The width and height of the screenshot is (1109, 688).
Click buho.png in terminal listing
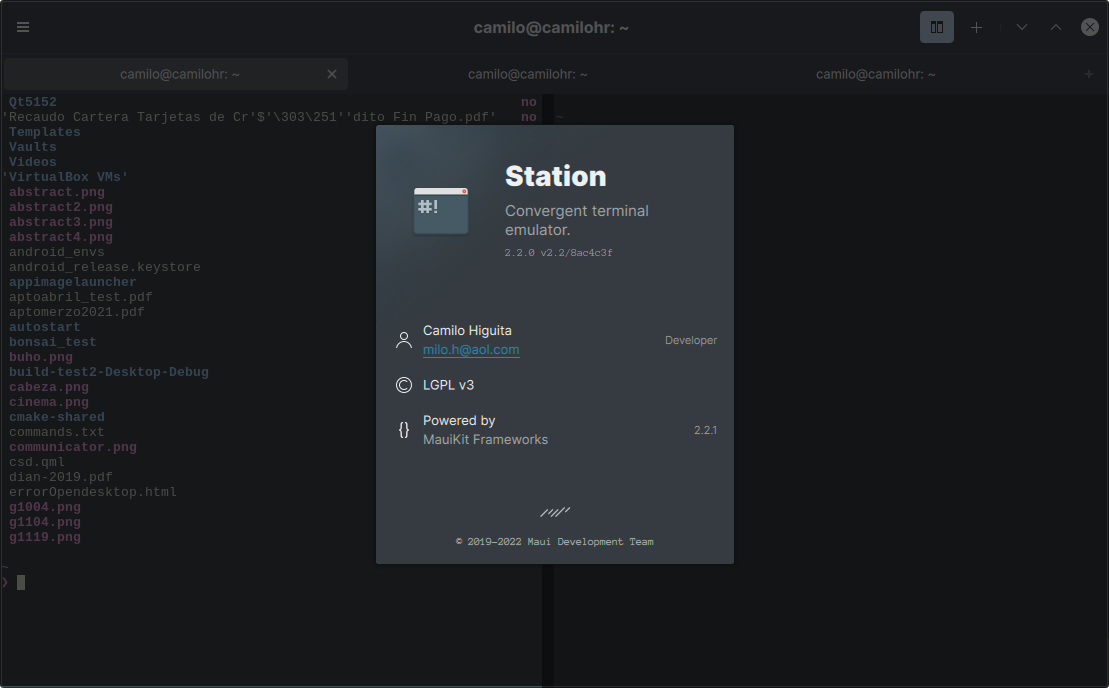[x=40, y=357]
